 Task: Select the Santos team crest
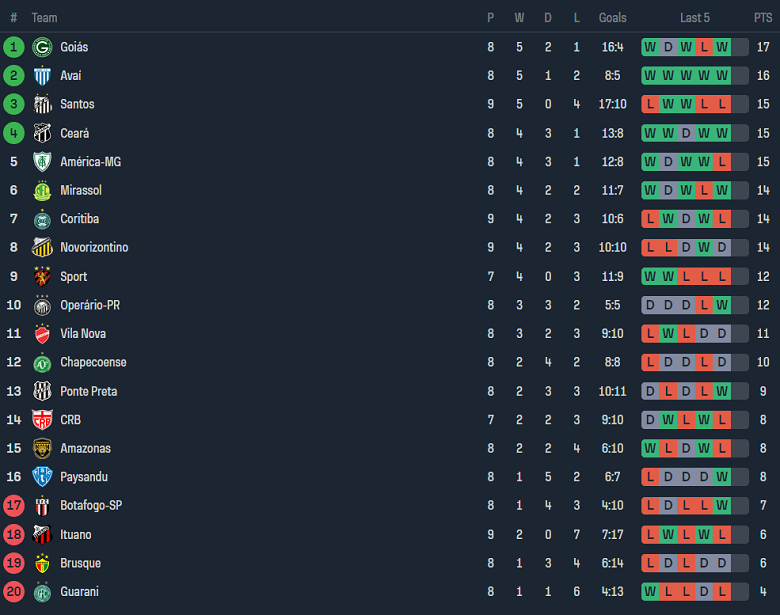[x=42, y=104]
